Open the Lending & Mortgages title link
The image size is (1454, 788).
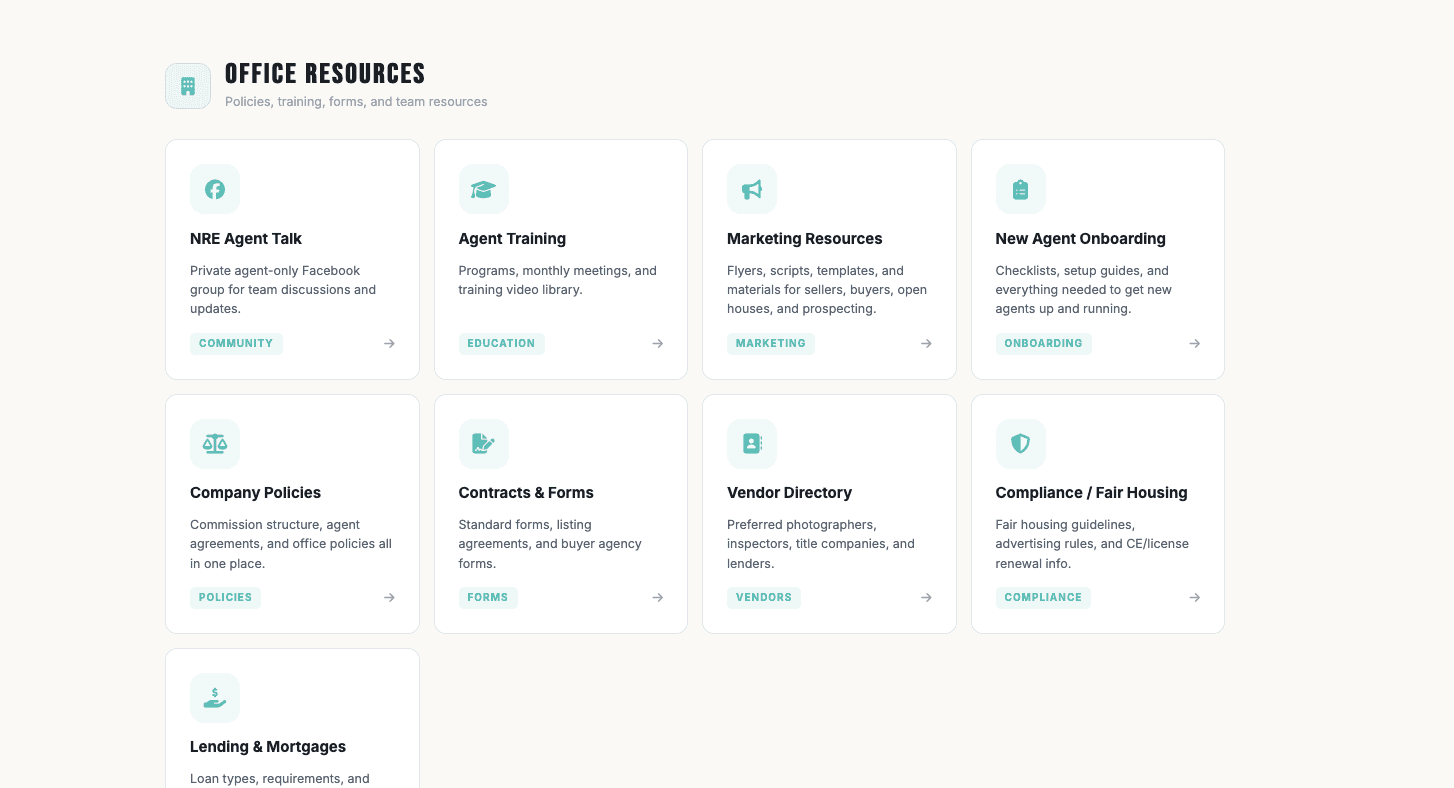point(268,747)
